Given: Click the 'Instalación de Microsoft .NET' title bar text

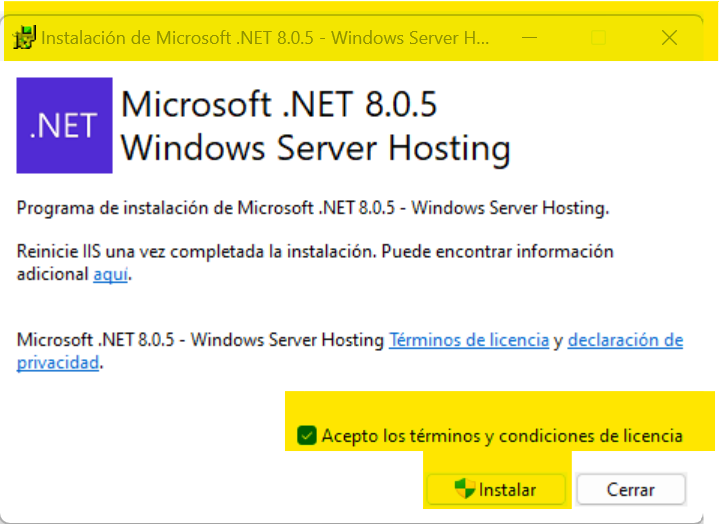Looking at the screenshot, I should point(265,39).
